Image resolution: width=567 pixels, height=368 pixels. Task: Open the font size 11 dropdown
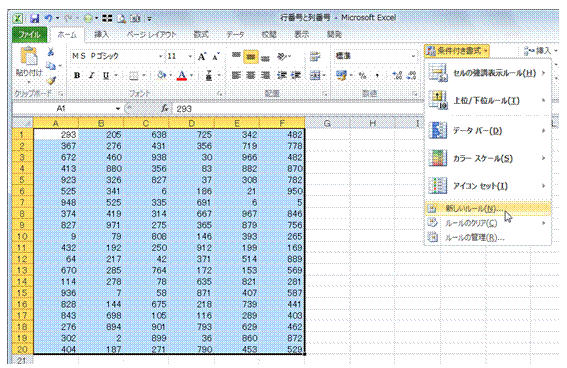coord(190,56)
